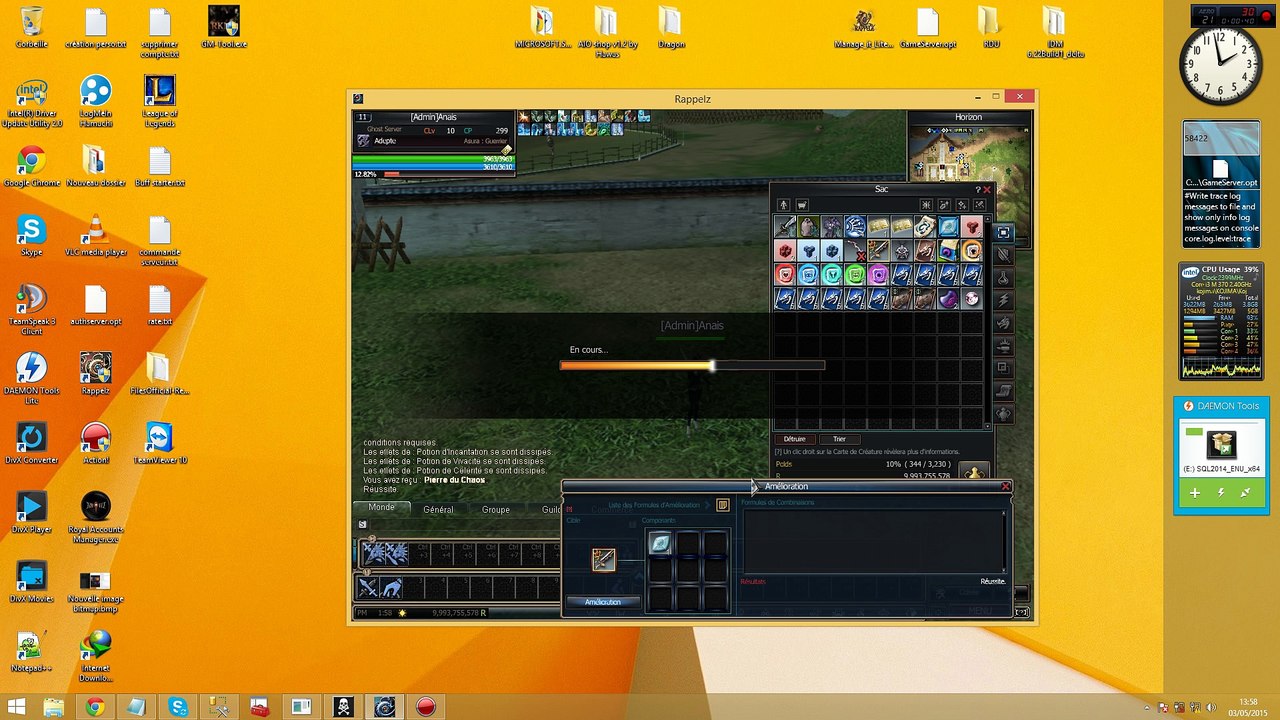Open DAEMON Tools Lite desktop shortcut
This screenshot has height=720, width=1280.
[x=31, y=378]
